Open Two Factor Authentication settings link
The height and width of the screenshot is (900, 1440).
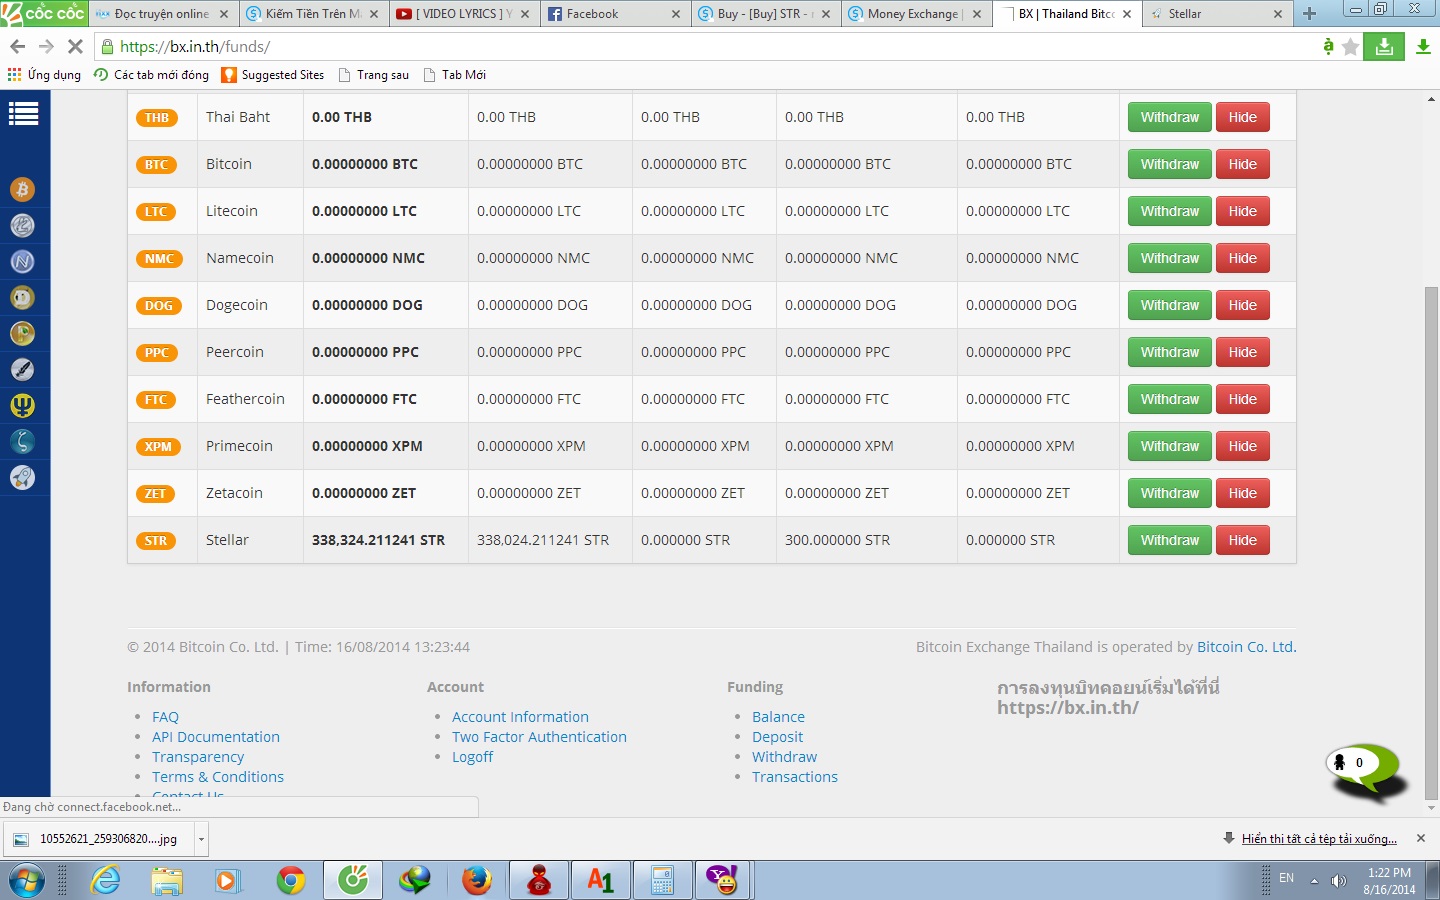point(539,737)
